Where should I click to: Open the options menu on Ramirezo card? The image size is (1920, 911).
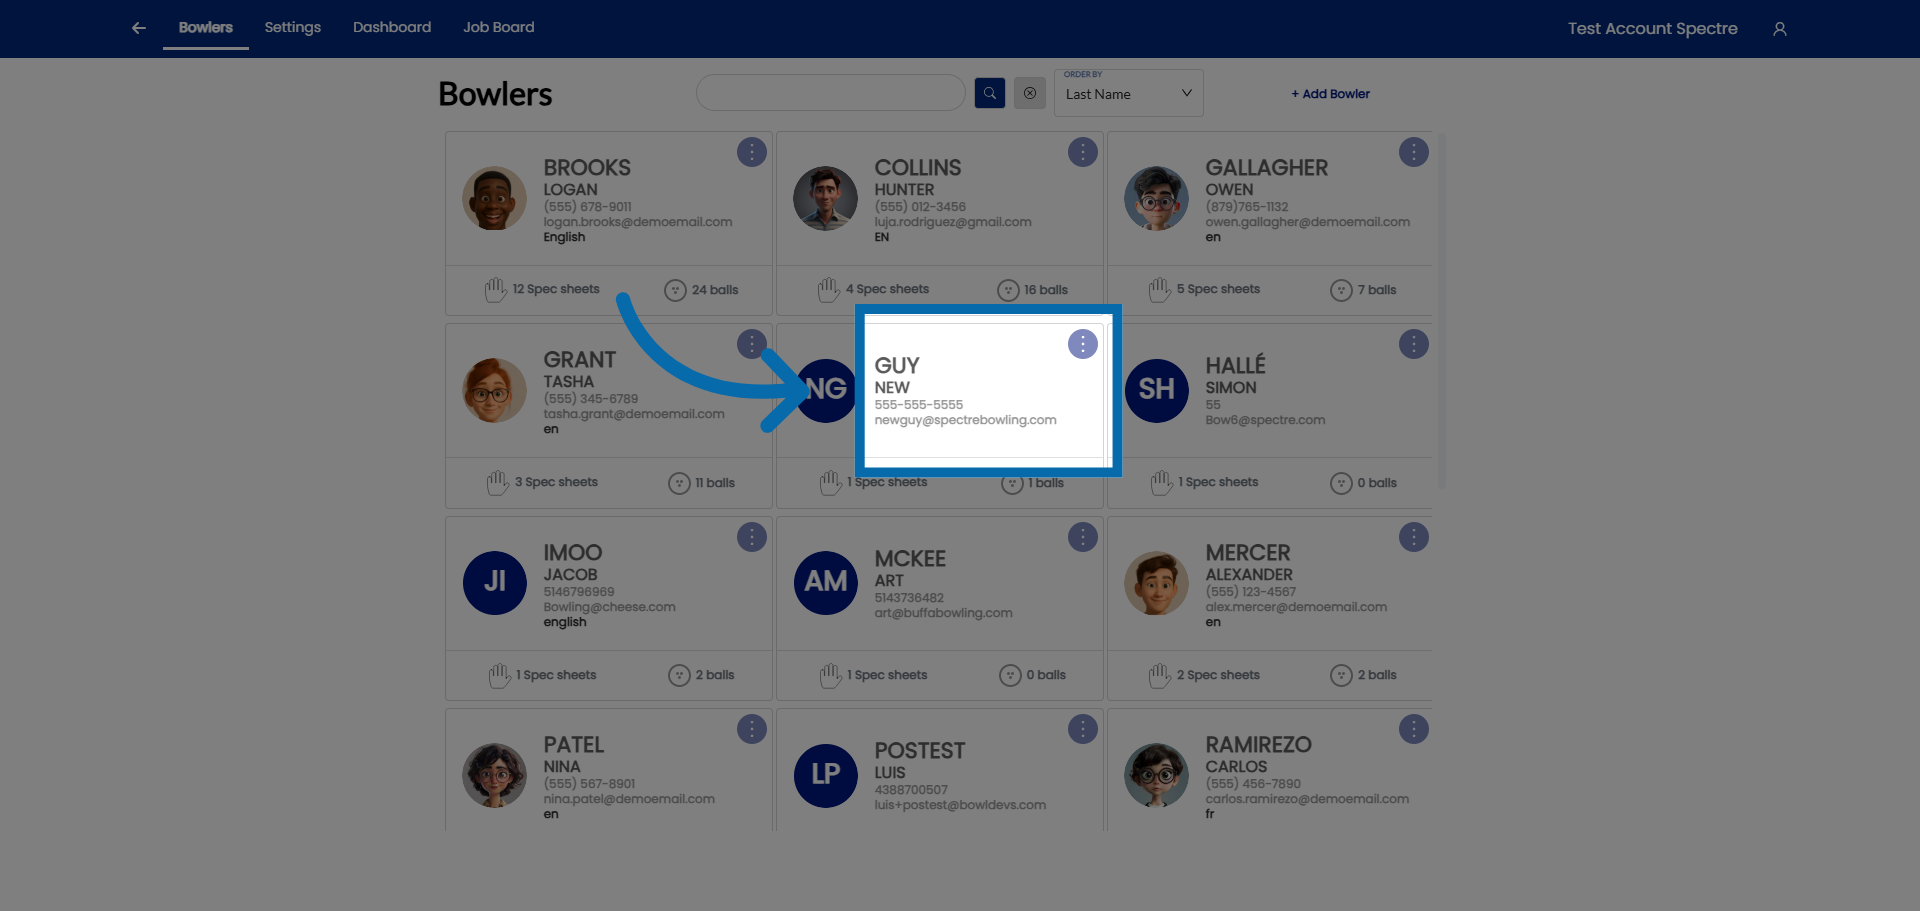coord(1414,729)
